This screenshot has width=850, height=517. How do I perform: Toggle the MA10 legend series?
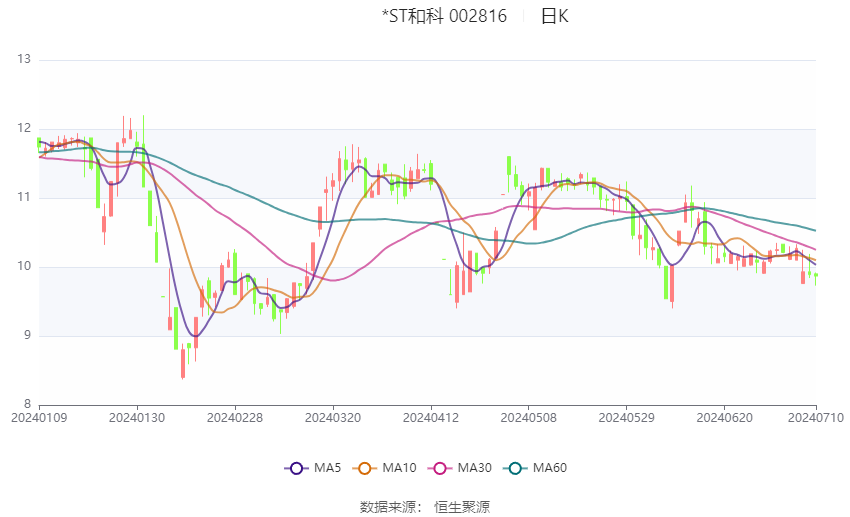click(x=384, y=468)
